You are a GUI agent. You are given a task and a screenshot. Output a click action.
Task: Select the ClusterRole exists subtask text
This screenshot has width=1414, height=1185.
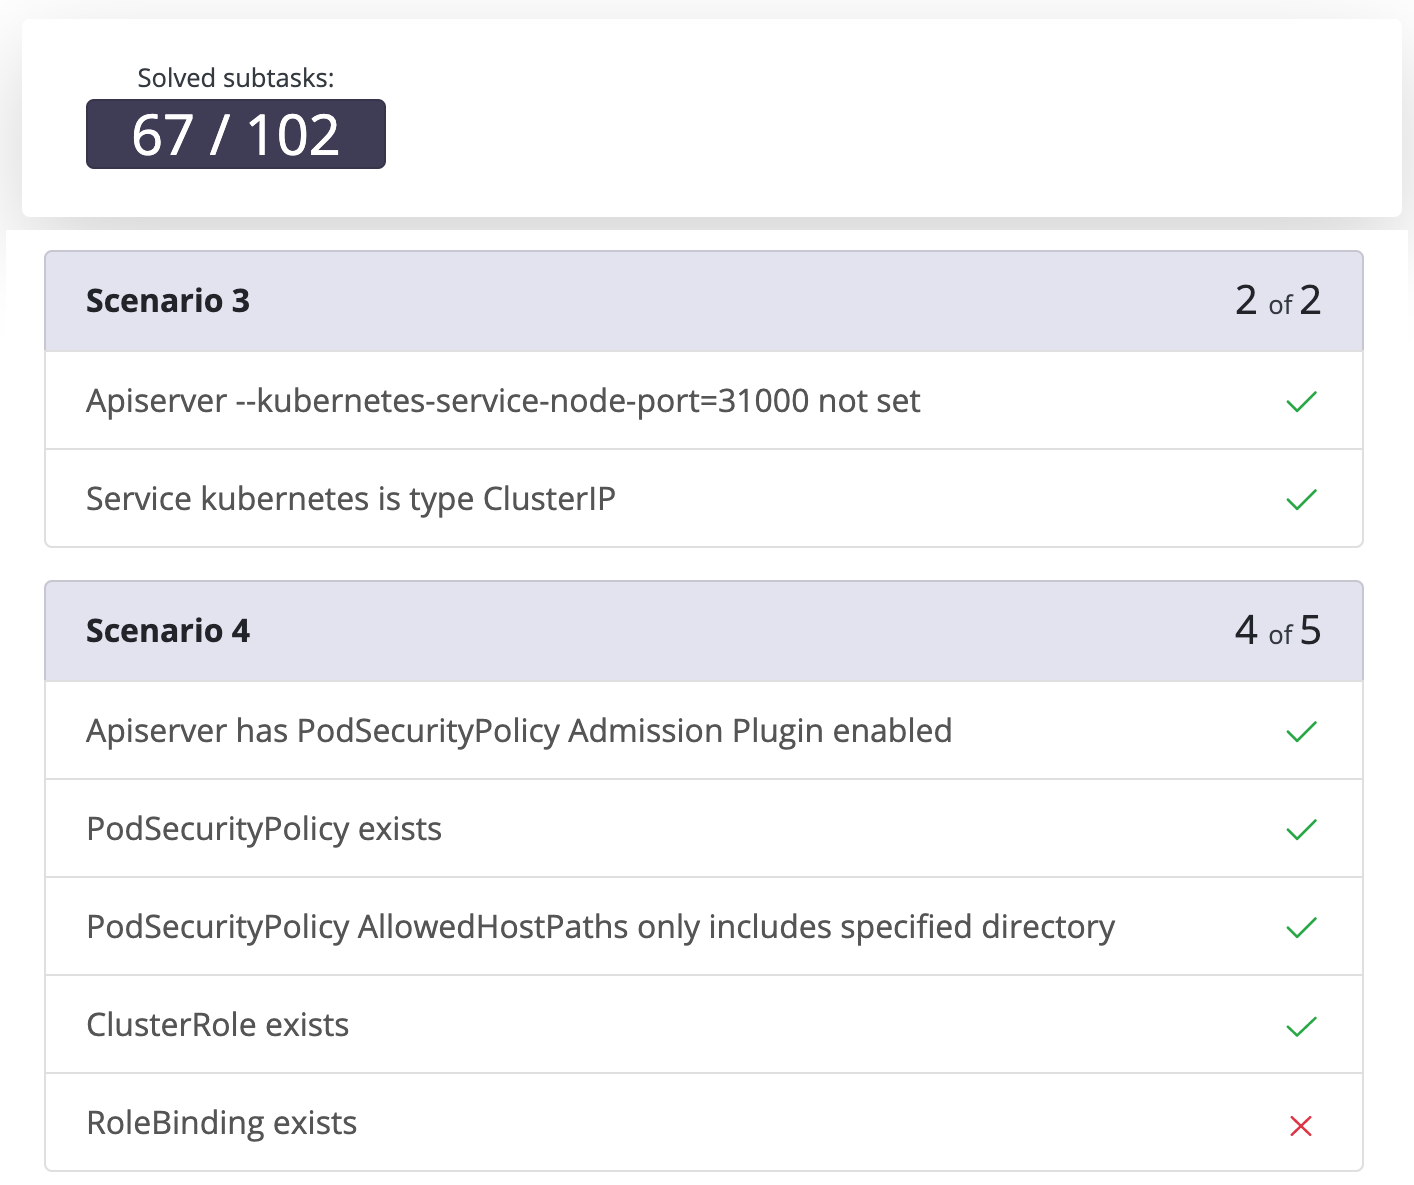click(x=218, y=1025)
